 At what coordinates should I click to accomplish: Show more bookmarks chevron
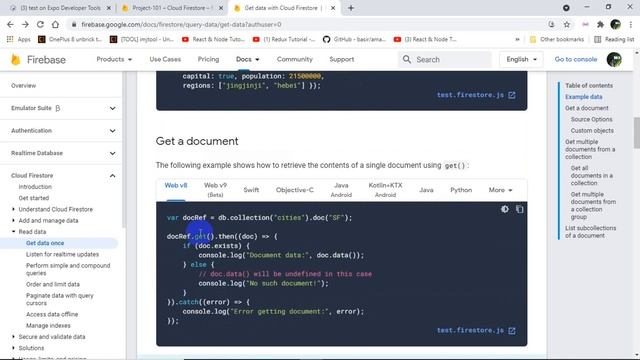pos(517,39)
